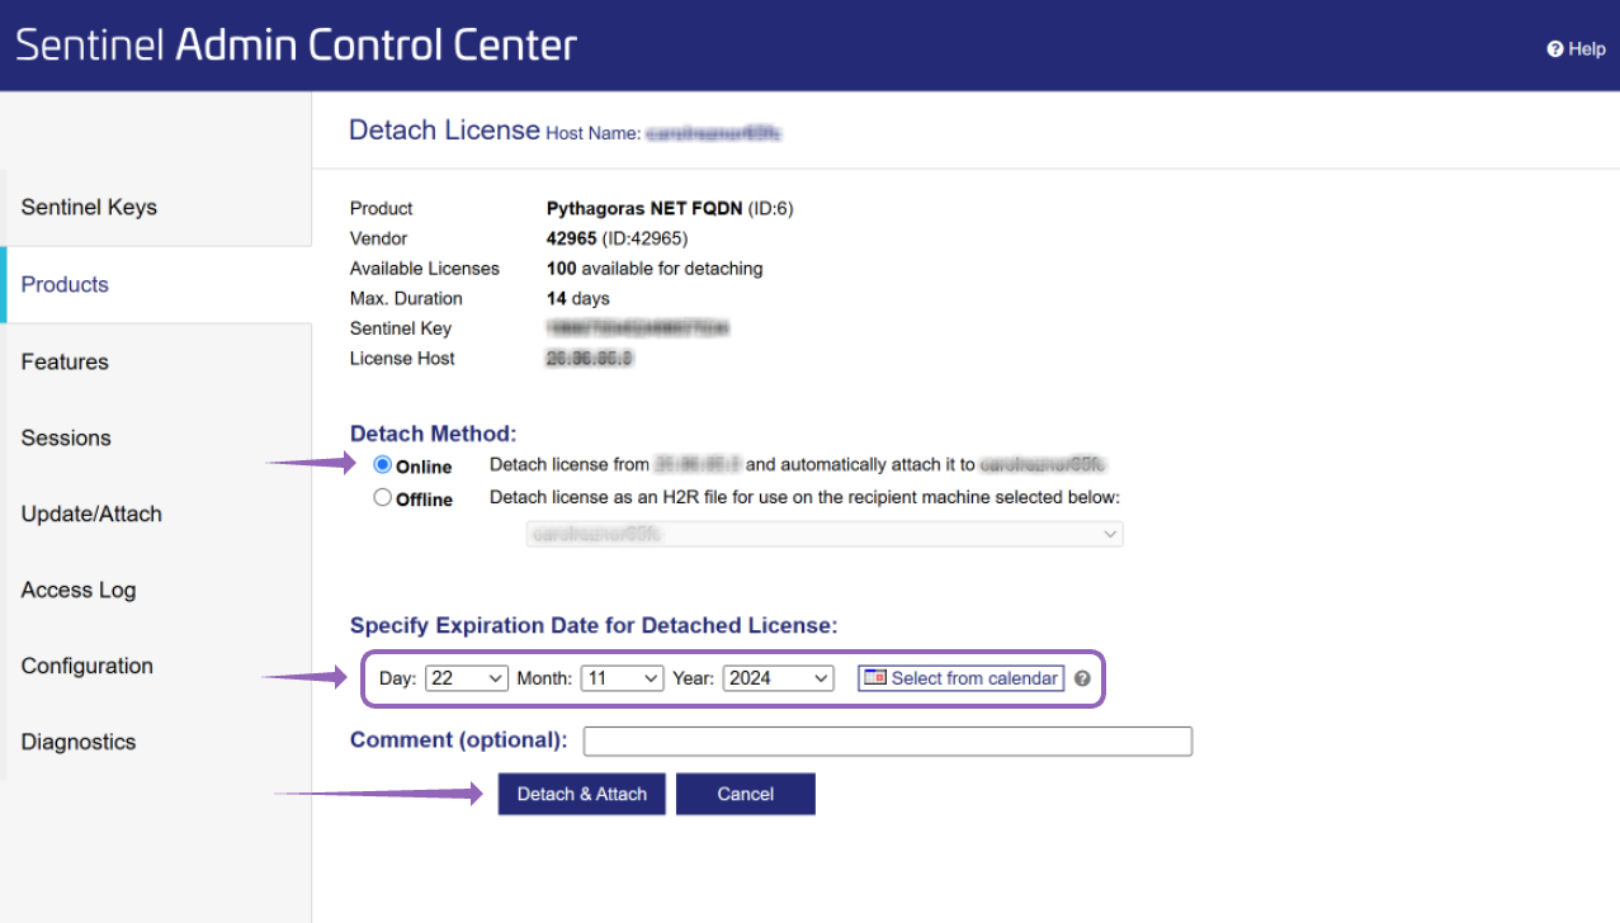
Task: Open Help from the header question icon
Action: pyautogui.click(x=1555, y=49)
